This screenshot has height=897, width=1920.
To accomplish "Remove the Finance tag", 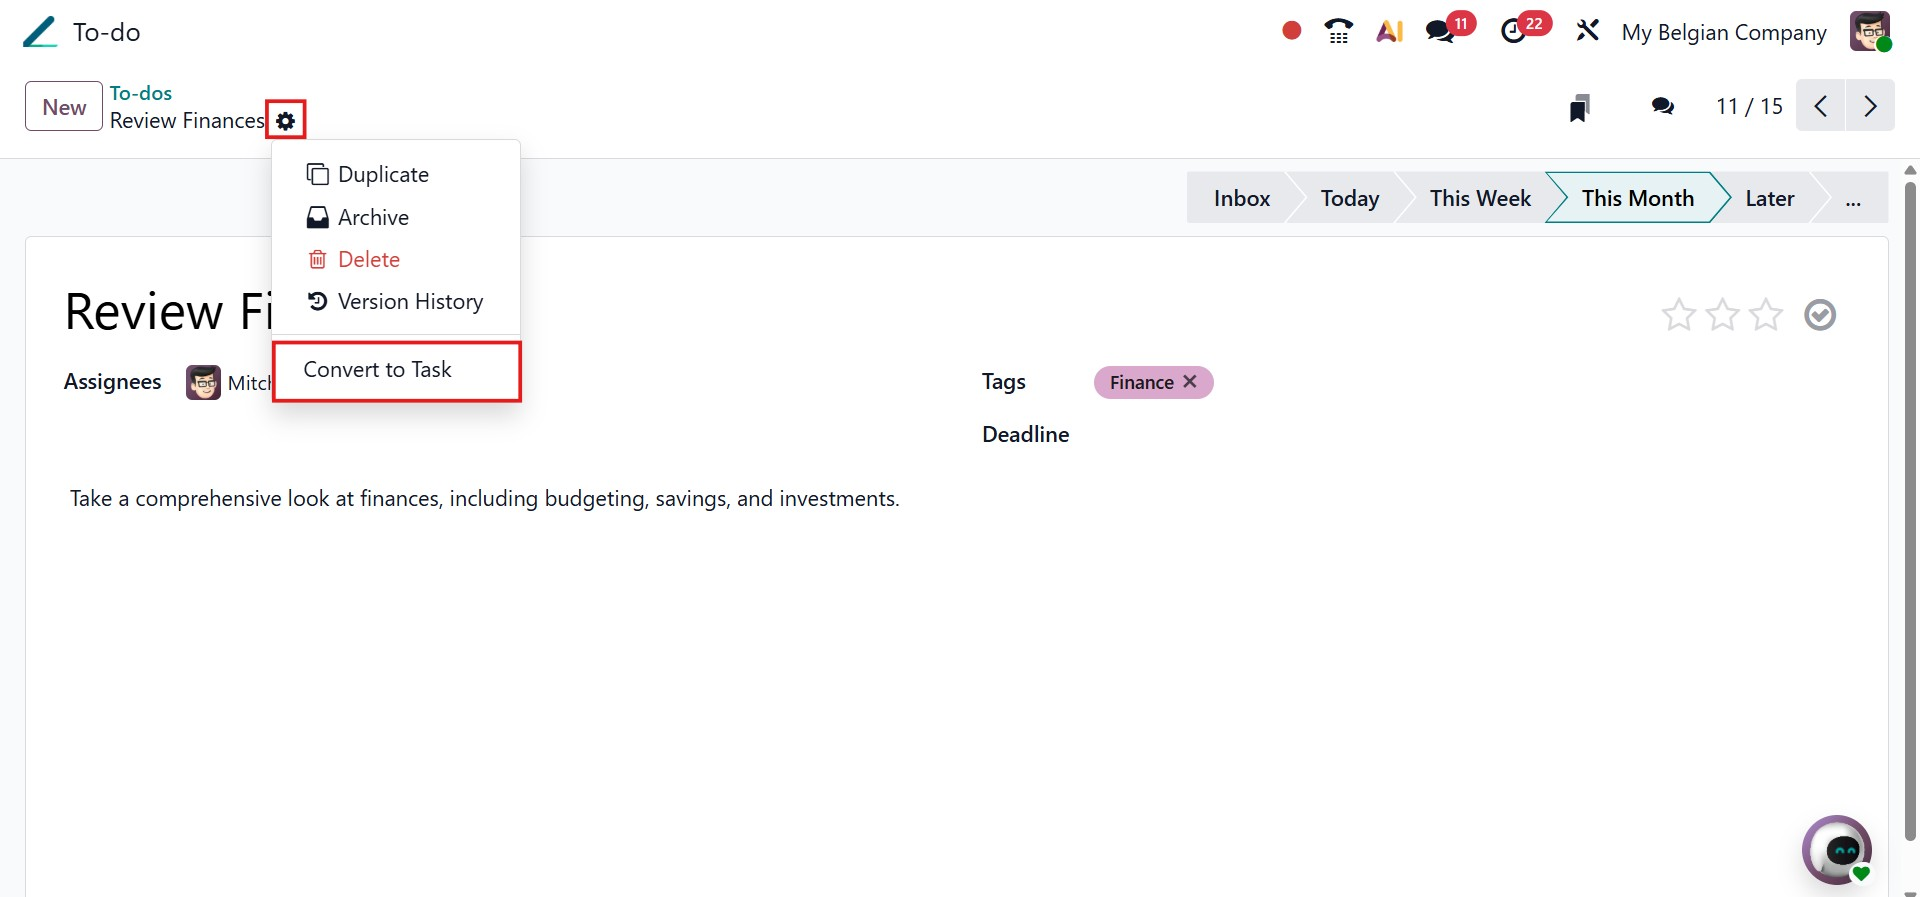I will coord(1190,381).
